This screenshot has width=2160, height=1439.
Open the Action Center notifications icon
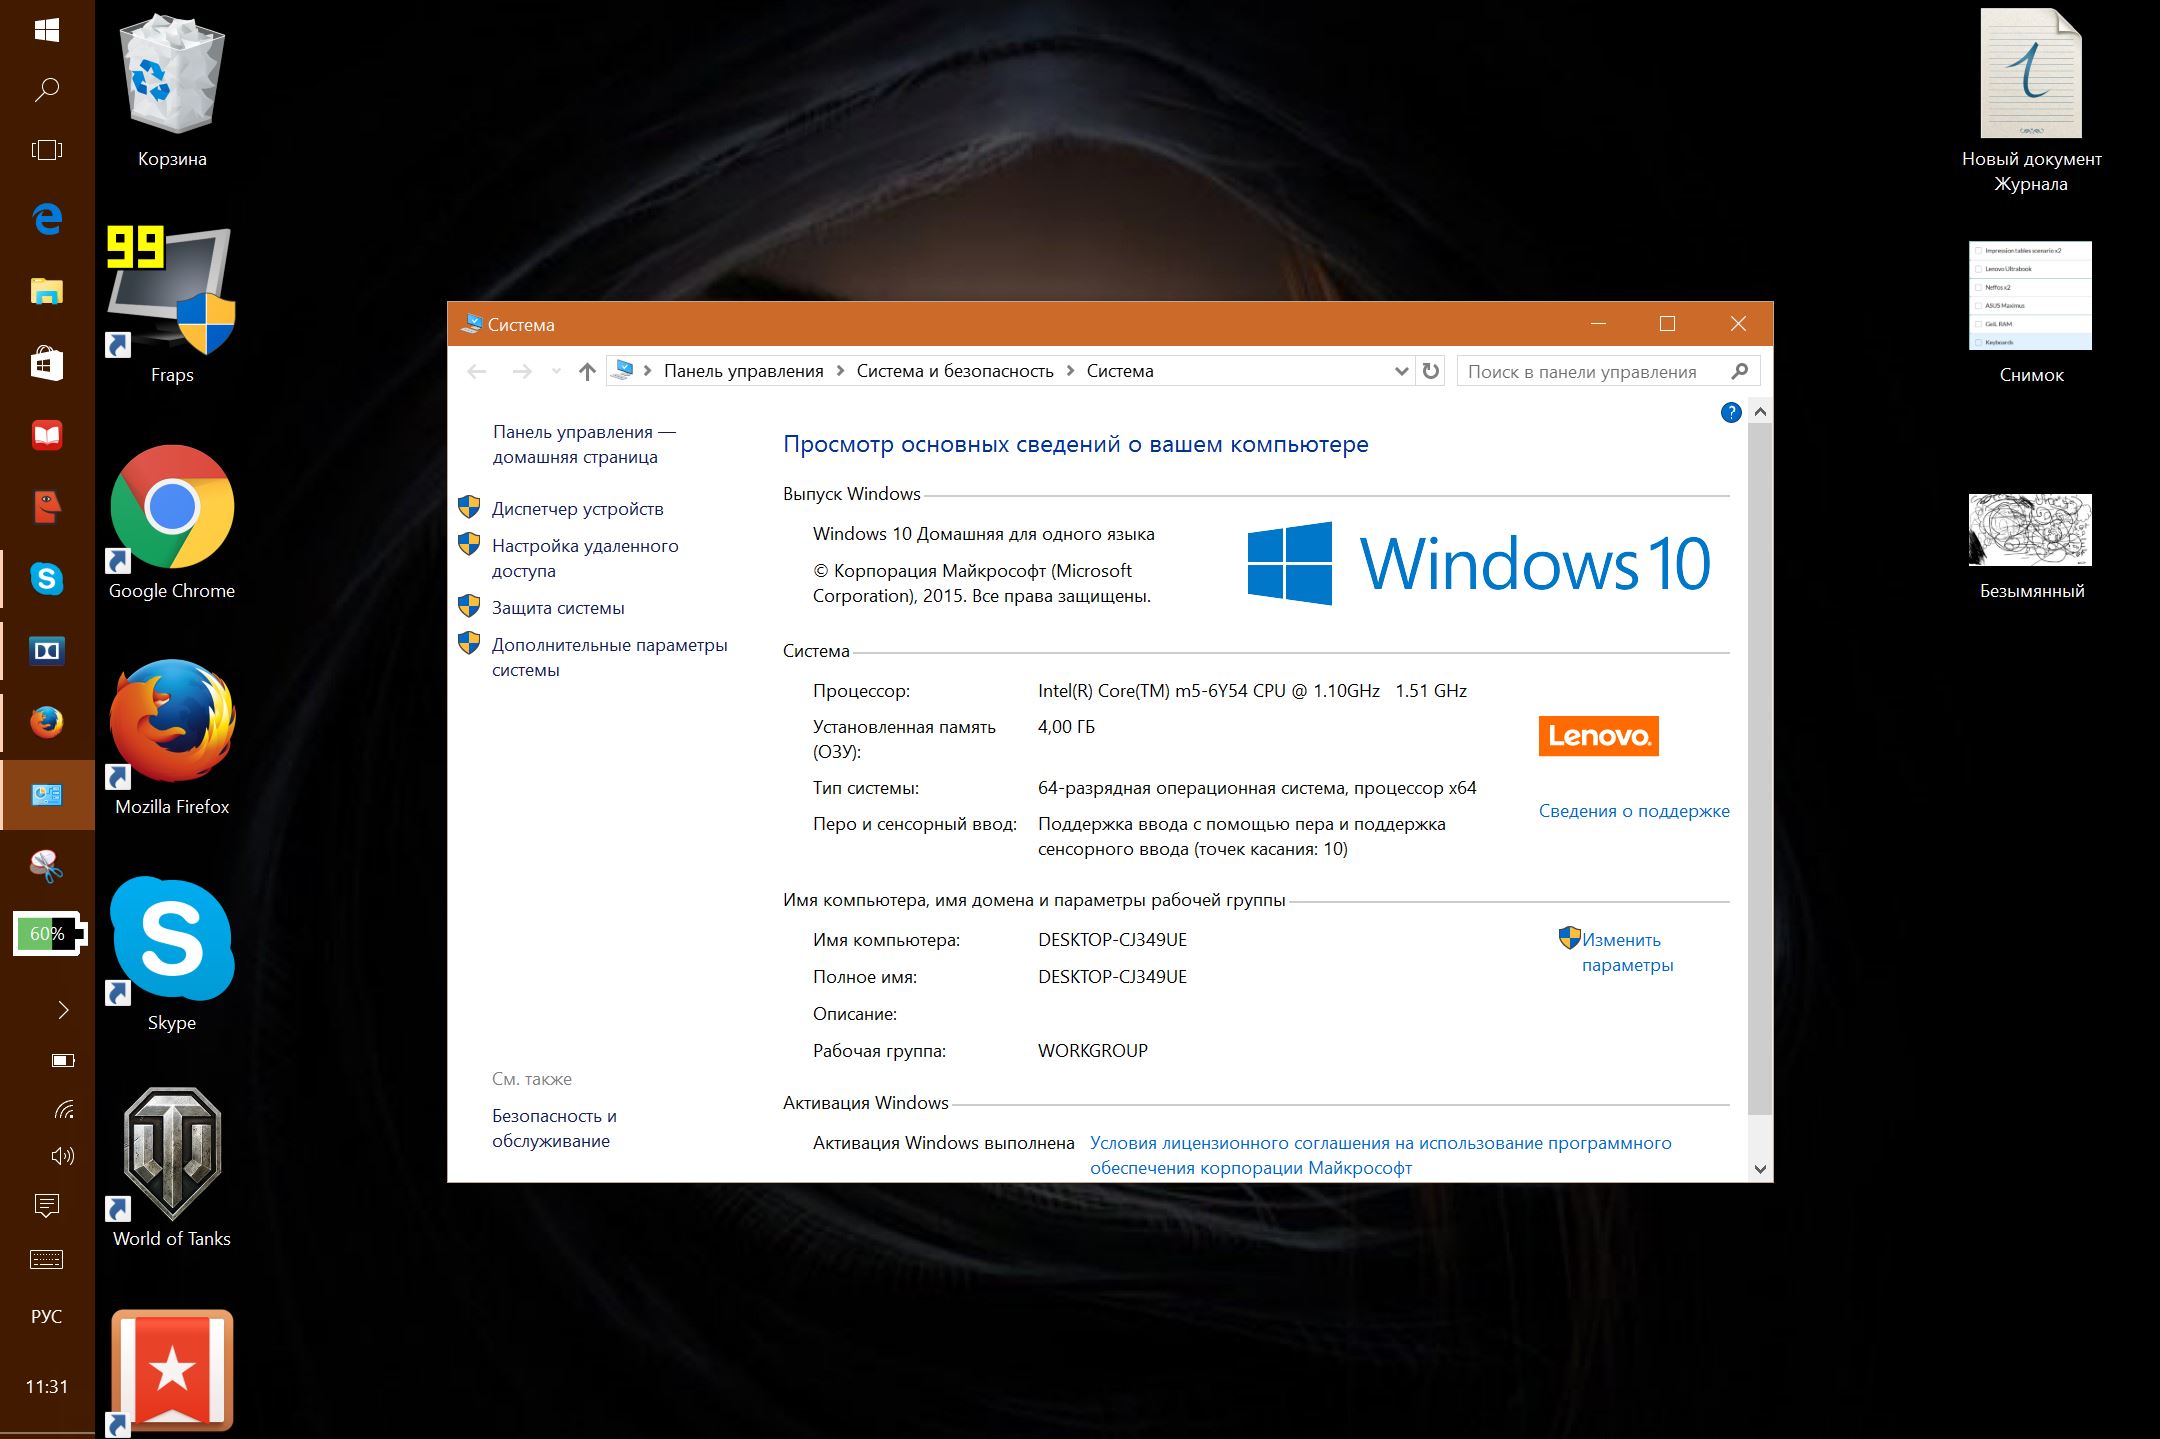(x=47, y=1205)
